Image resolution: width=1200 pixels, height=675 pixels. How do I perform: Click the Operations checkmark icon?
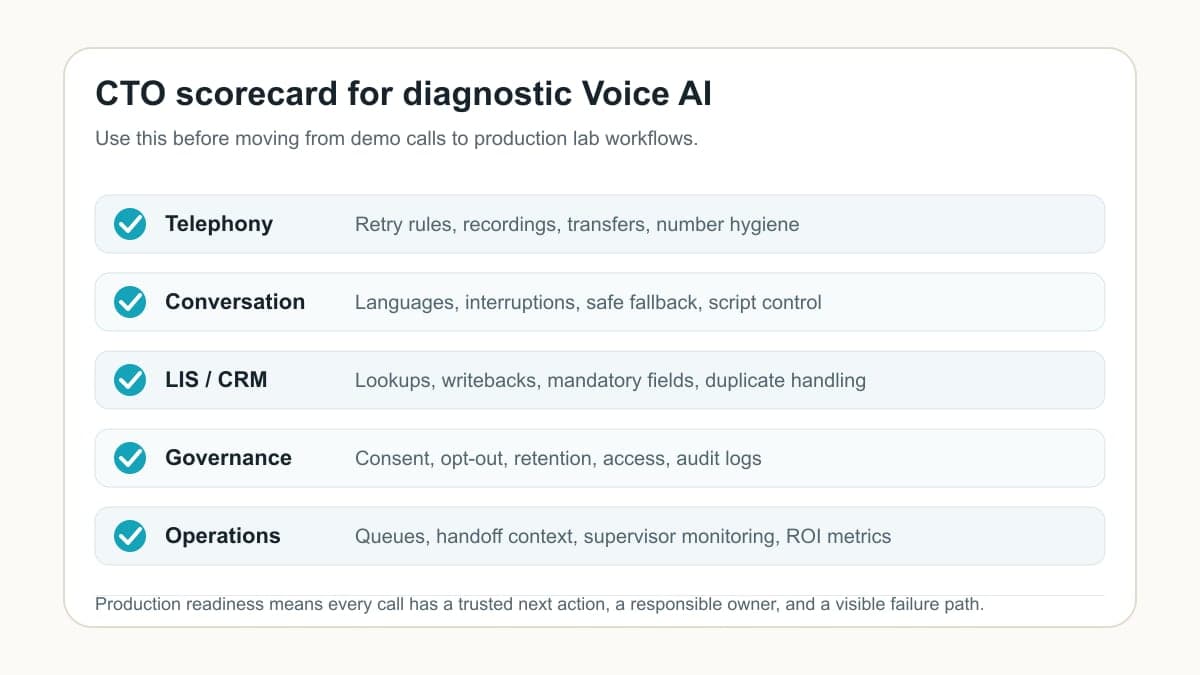pos(130,536)
